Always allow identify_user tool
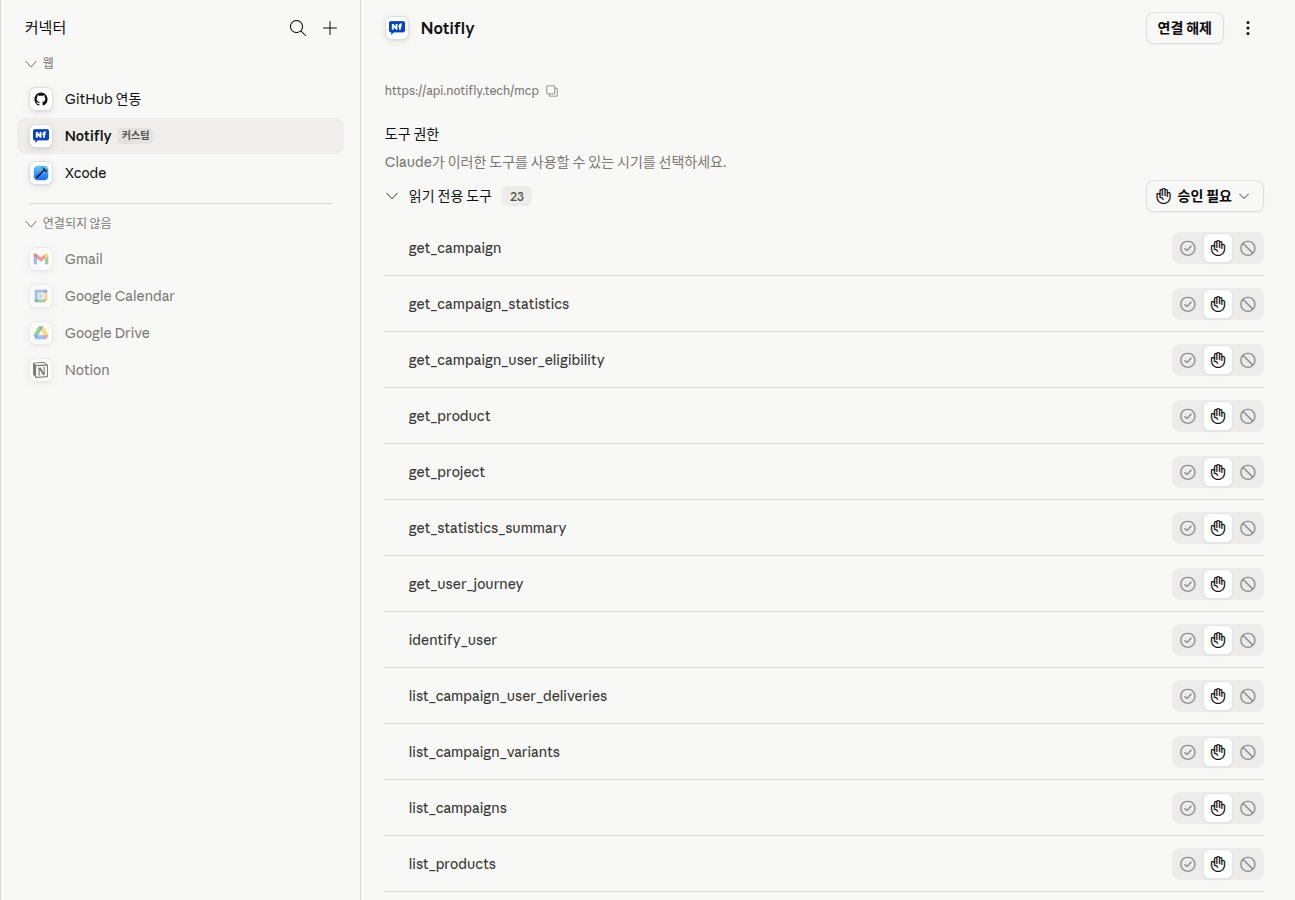 (1188, 640)
